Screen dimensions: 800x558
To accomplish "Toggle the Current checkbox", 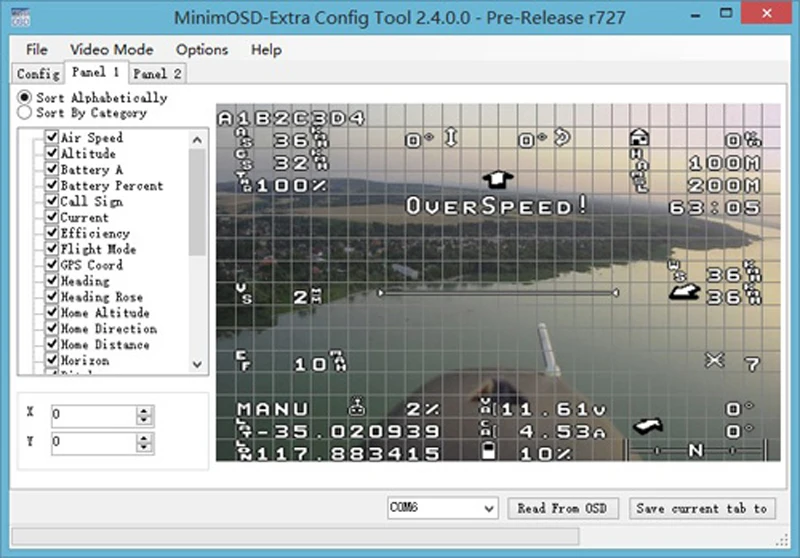I will 52,216.
